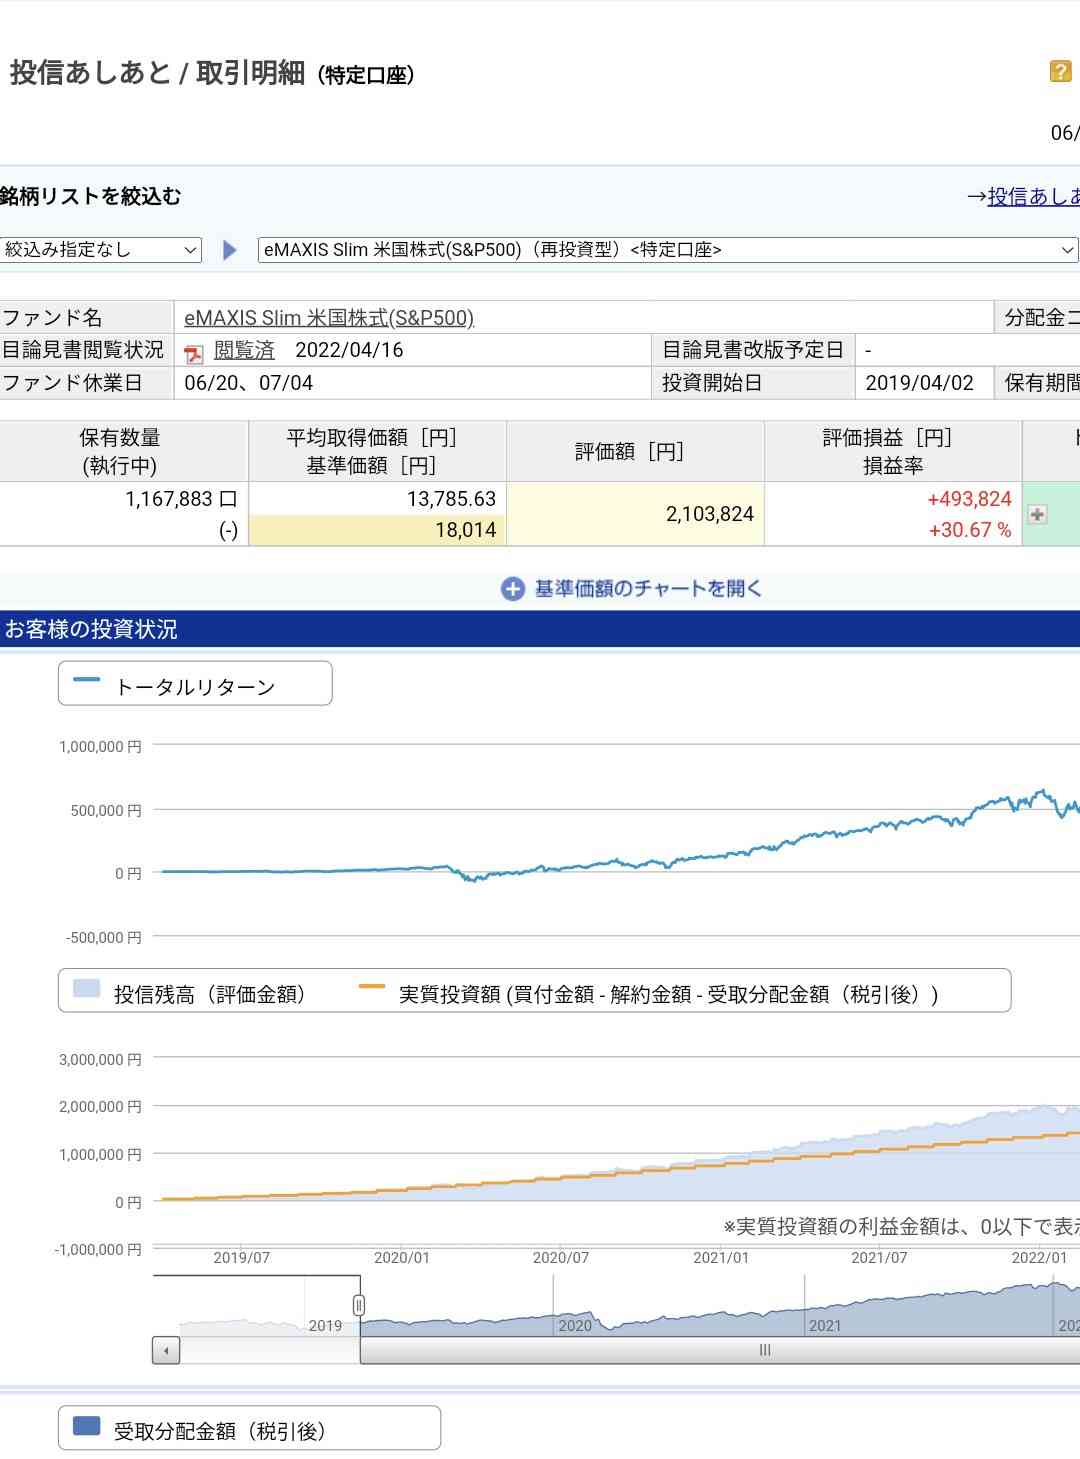Viewport: 1080px width, 1459px height.
Task: Toggle the 実質投資額 legend series
Action: pos(649,993)
